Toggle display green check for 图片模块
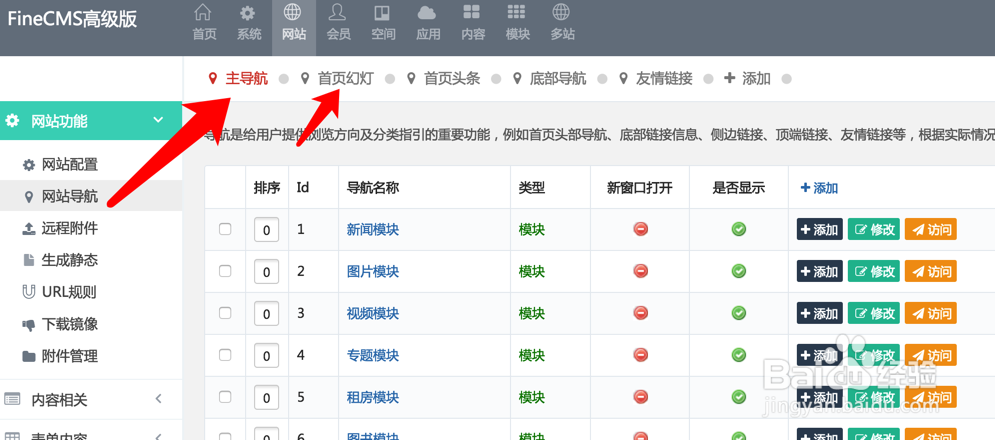The width and height of the screenshot is (995, 440). pyautogui.click(x=739, y=270)
